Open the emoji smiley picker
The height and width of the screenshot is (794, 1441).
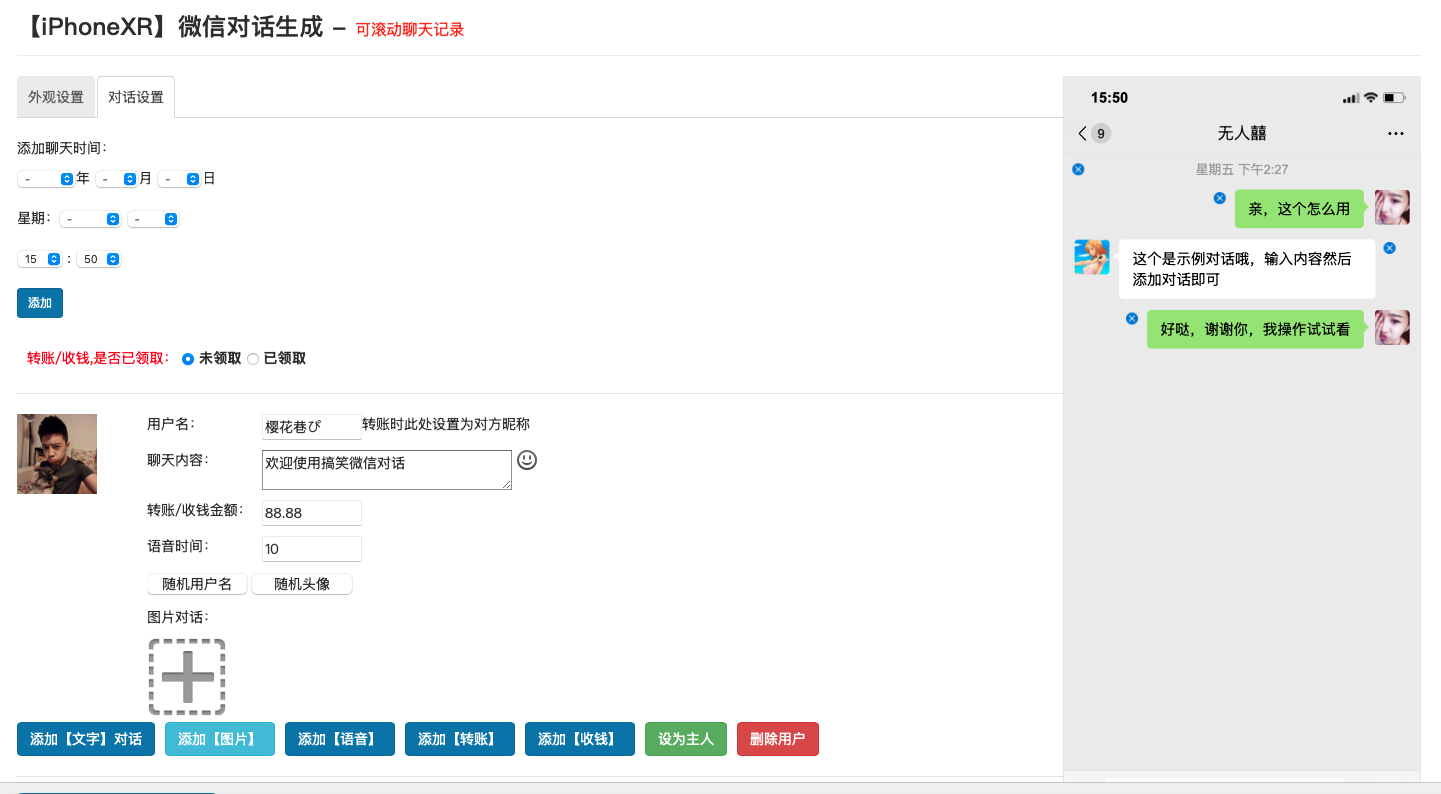tap(527, 460)
